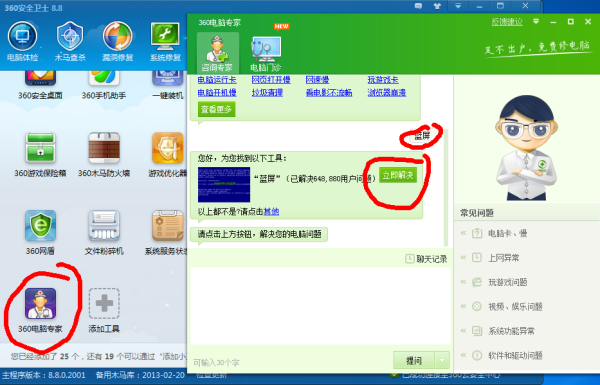Click the blue screen thumbnail image
Viewport: 600px width, 385px height.
[224, 184]
